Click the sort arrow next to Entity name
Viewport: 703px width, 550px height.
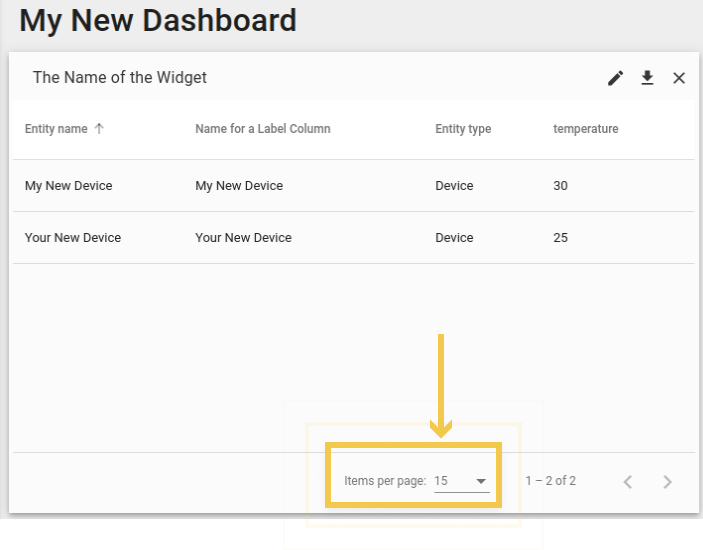coord(99,129)
